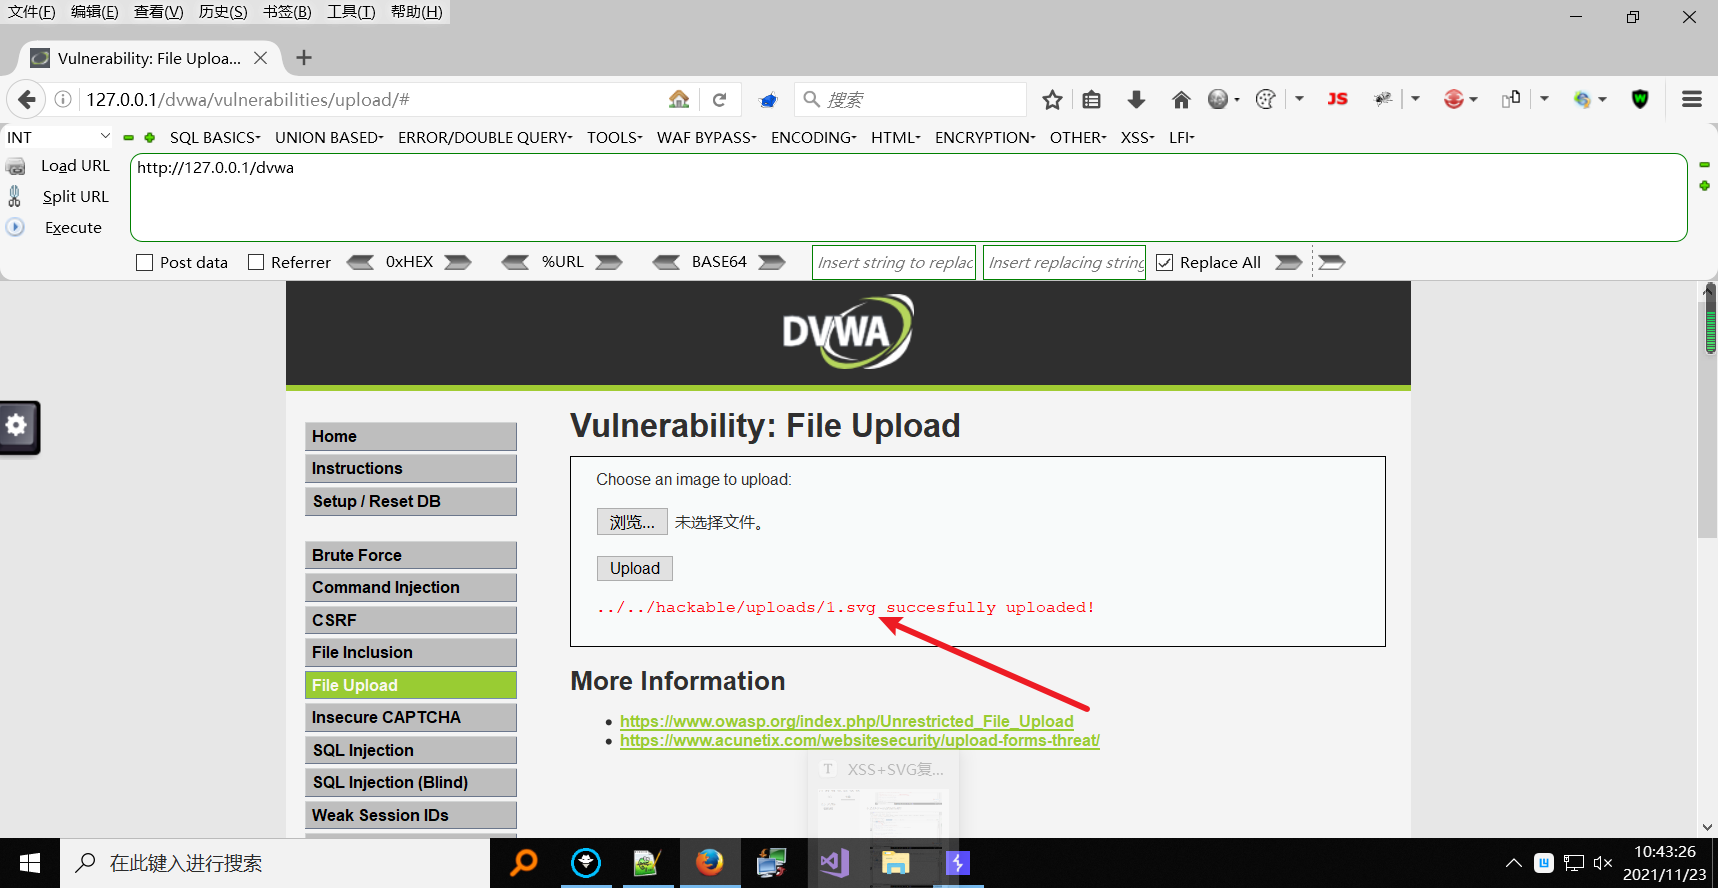This screenshot has width=1718, height=888.
Task: Open the bookmarks list icon
Action: point(1092,99)
